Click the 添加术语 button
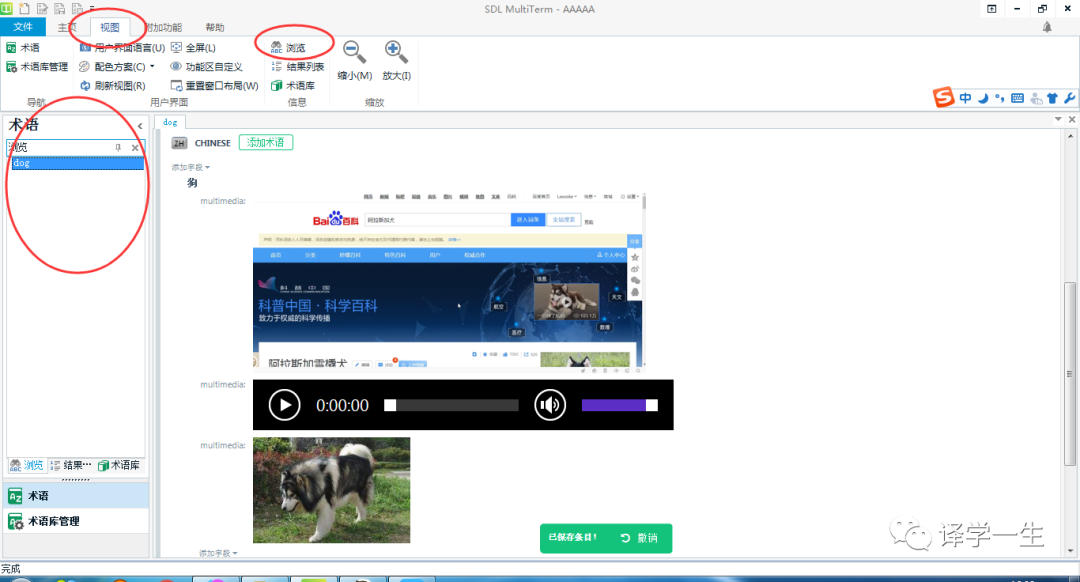Image resolution: width=1080 pixels, height=582 pixels. (x=266, y=143)
